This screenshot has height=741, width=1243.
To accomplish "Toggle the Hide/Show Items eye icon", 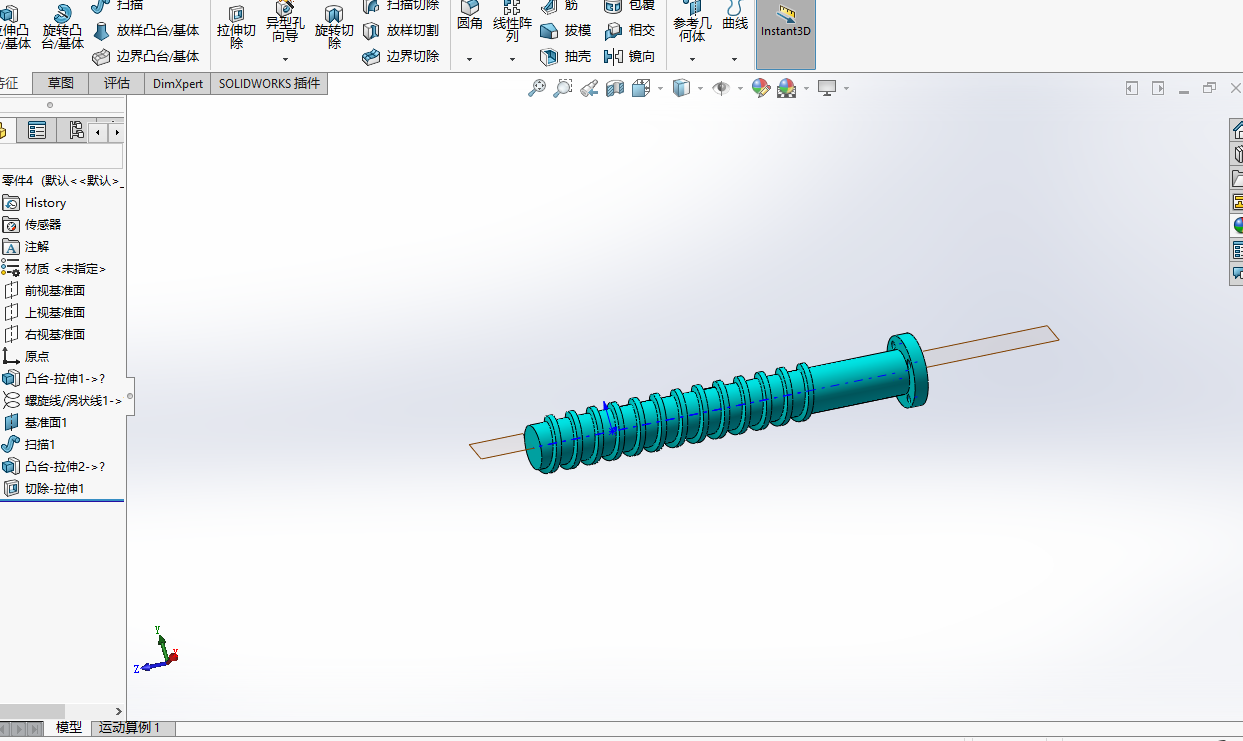I will point(721,88).
